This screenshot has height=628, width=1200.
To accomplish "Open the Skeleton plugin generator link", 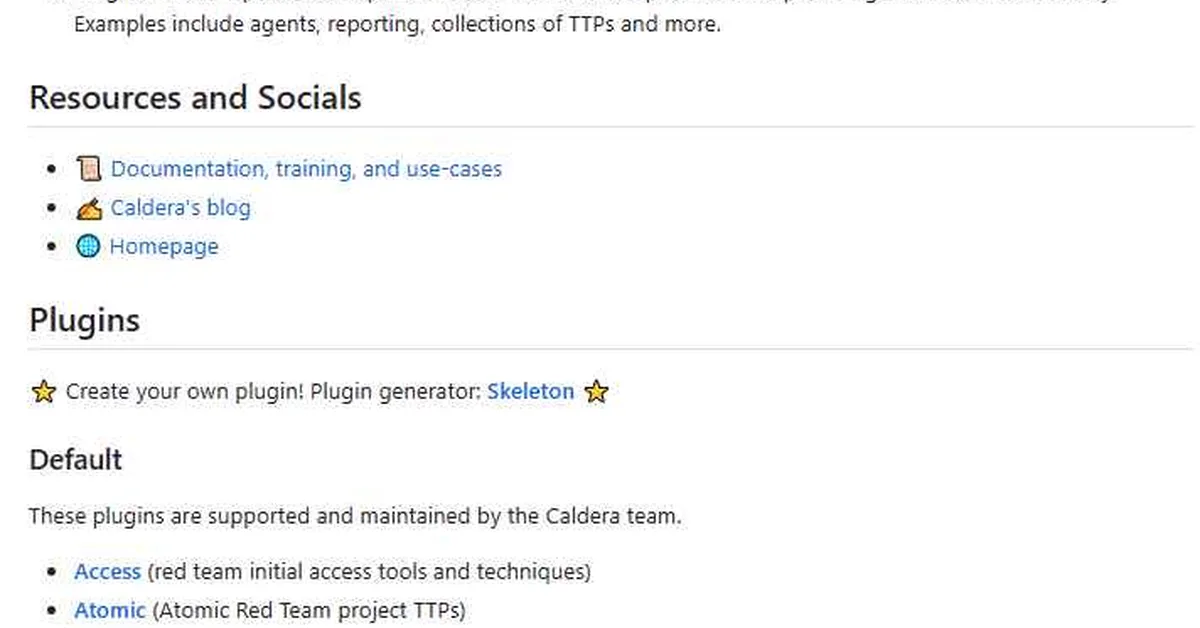I will pos(530,392).
